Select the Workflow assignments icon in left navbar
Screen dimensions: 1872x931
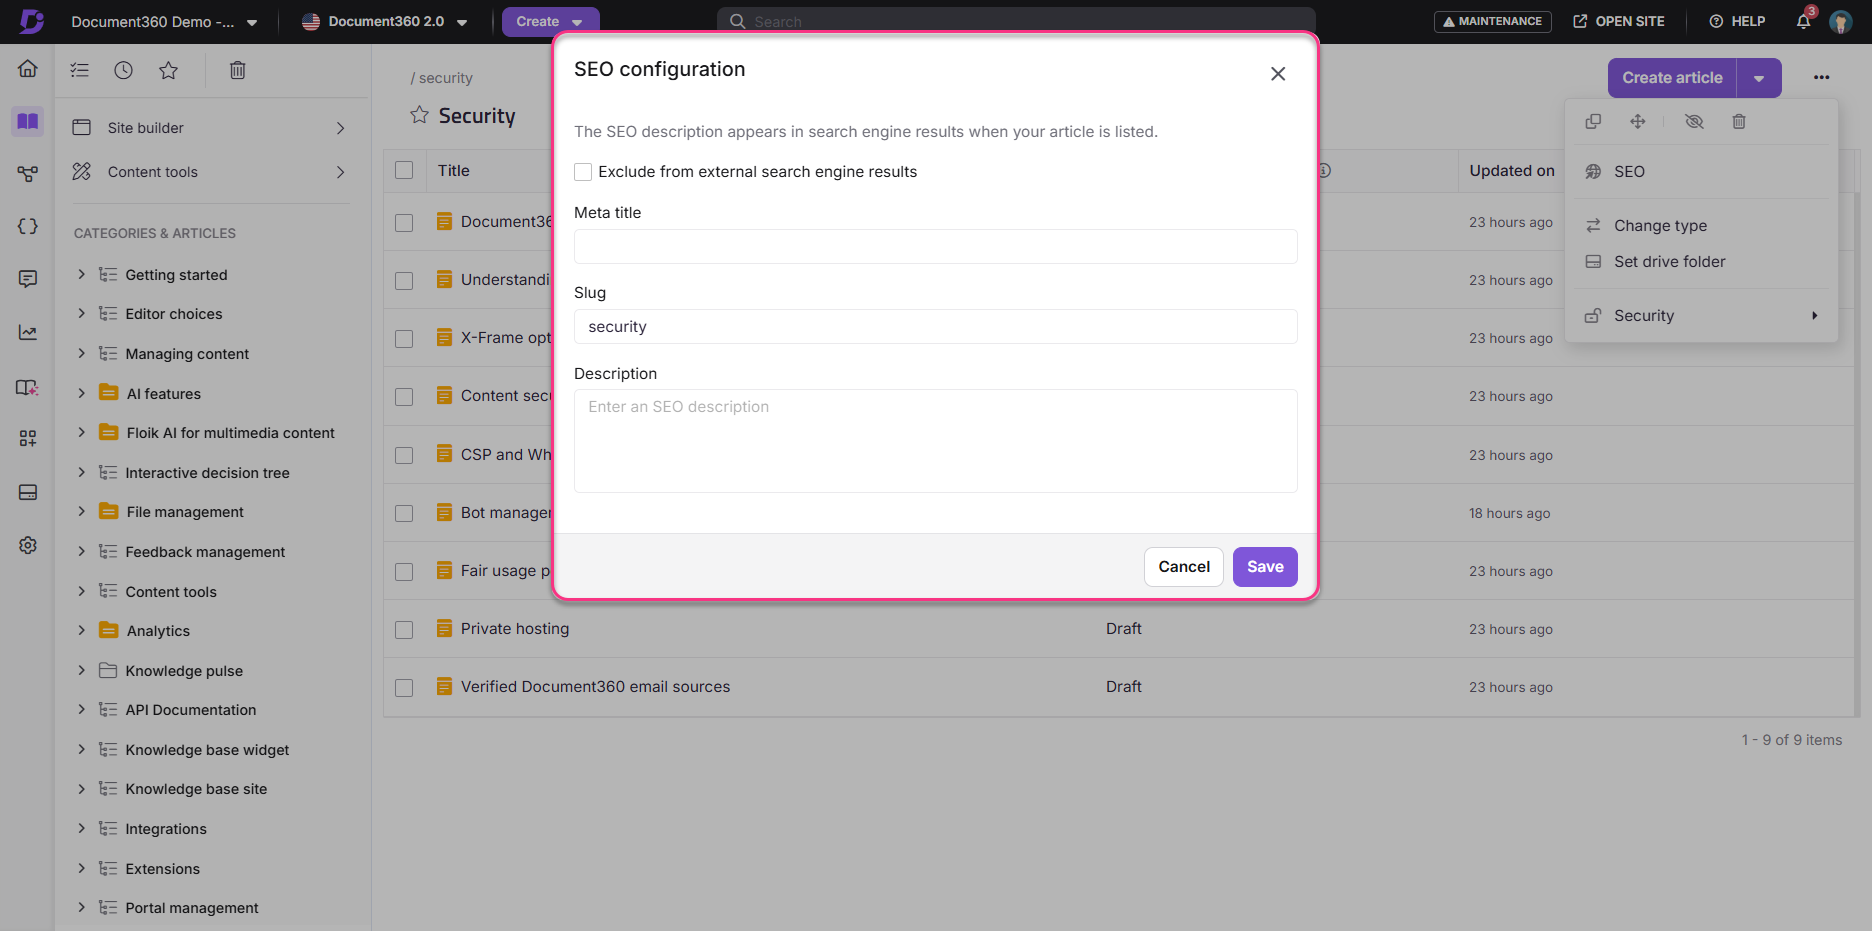point(27,172)
